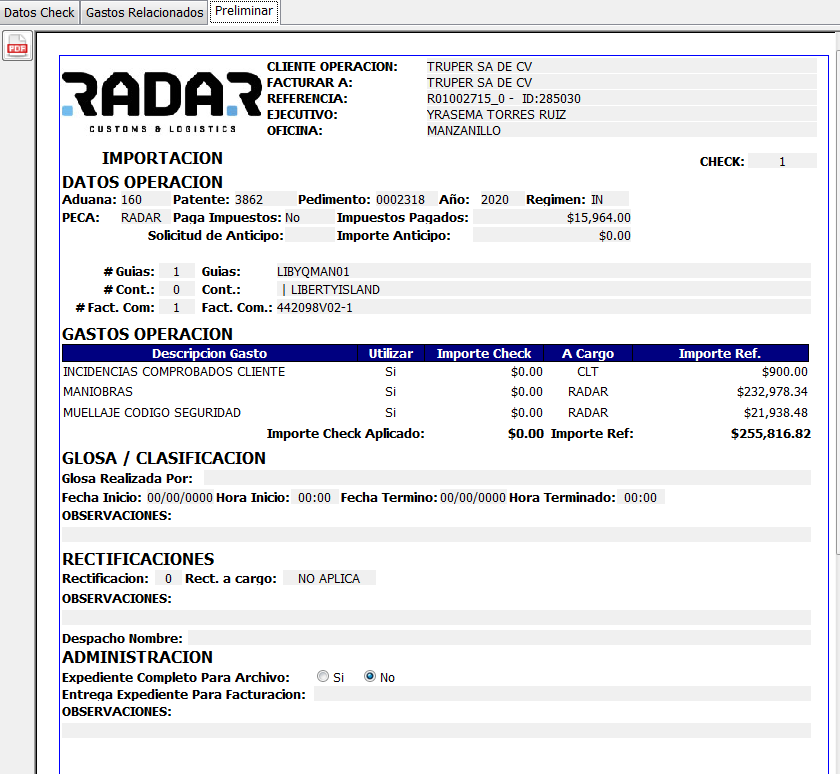Click the Importe Anticipo $0.00 field

(552, 235)
